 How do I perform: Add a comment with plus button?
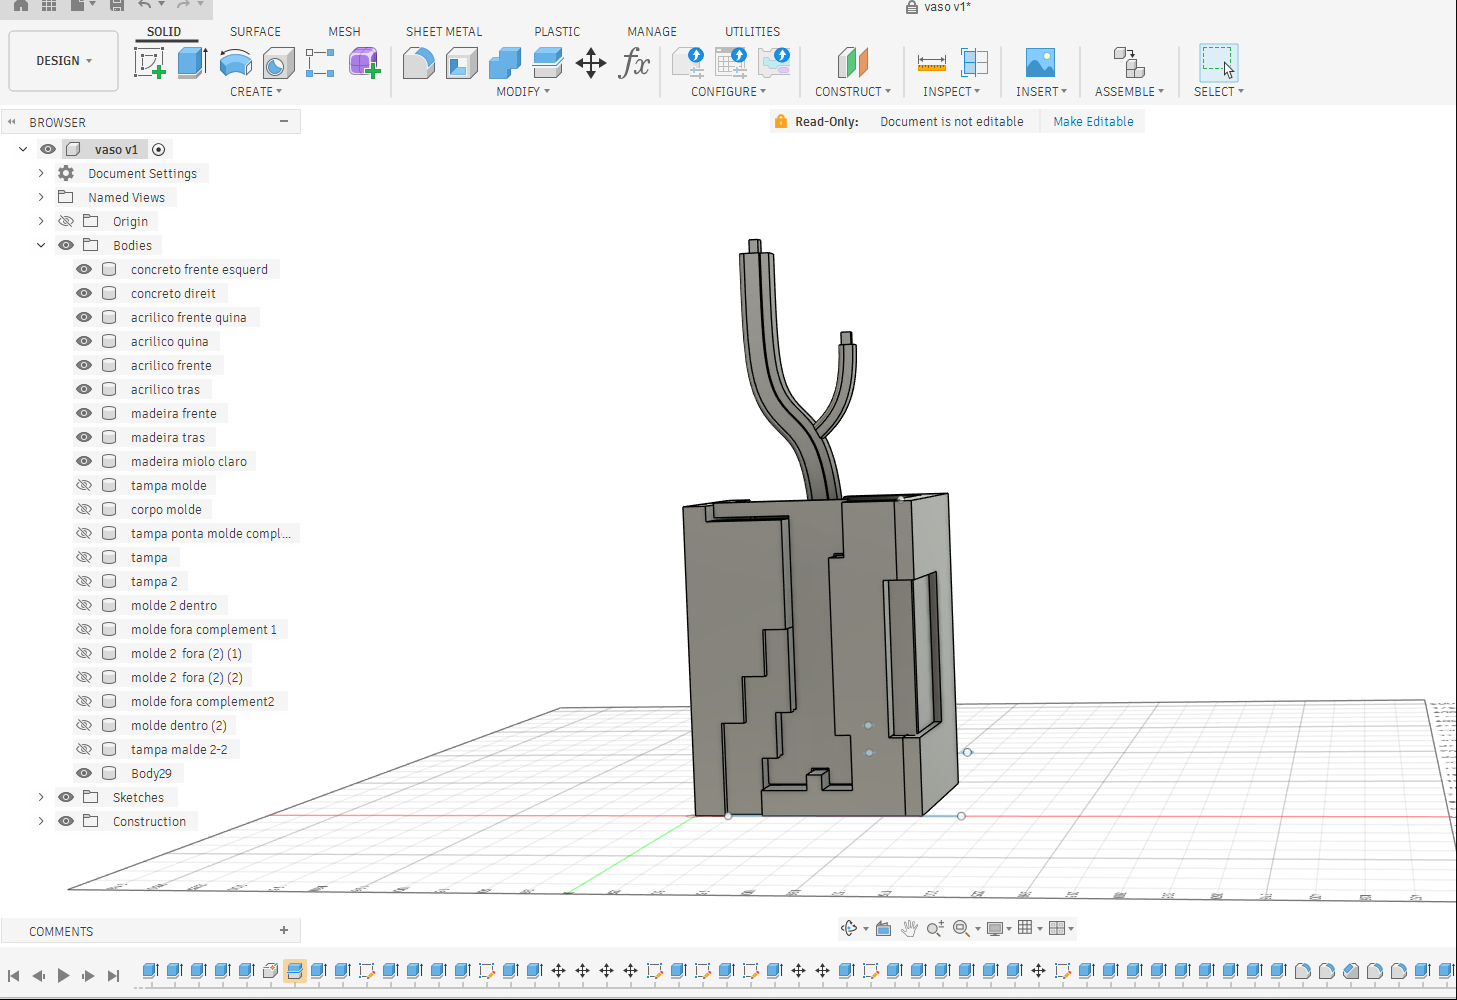284,930
